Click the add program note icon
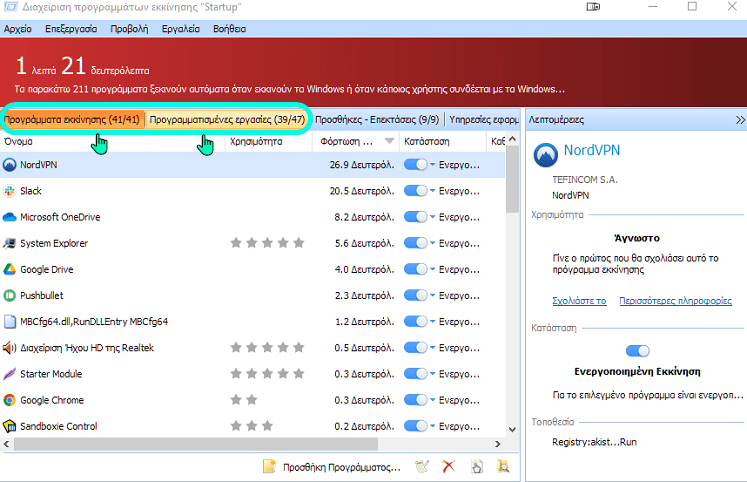The width and height of the screenshot is (747, 482). coord(270,466)
